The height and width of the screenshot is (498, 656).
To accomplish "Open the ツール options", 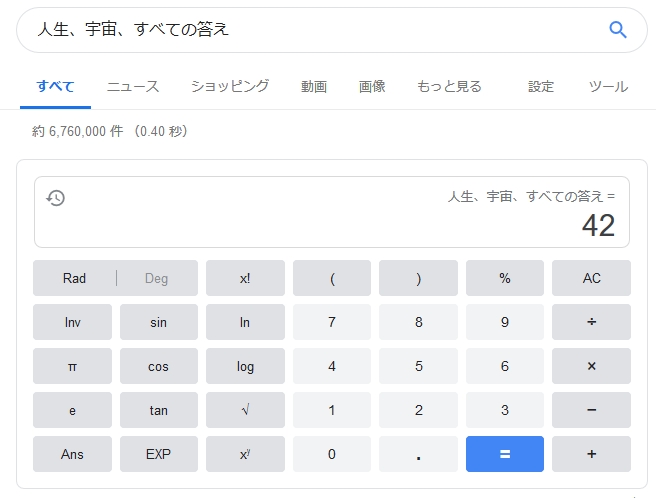I will coord(608,86).
